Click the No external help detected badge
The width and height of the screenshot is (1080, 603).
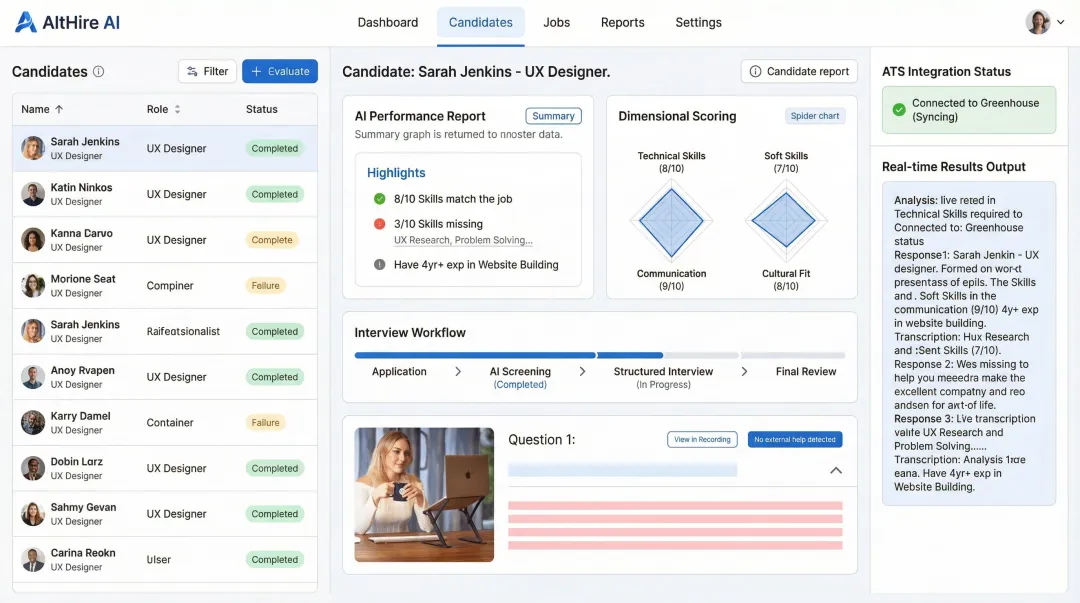pyautogui.click(x=795, y=439)
